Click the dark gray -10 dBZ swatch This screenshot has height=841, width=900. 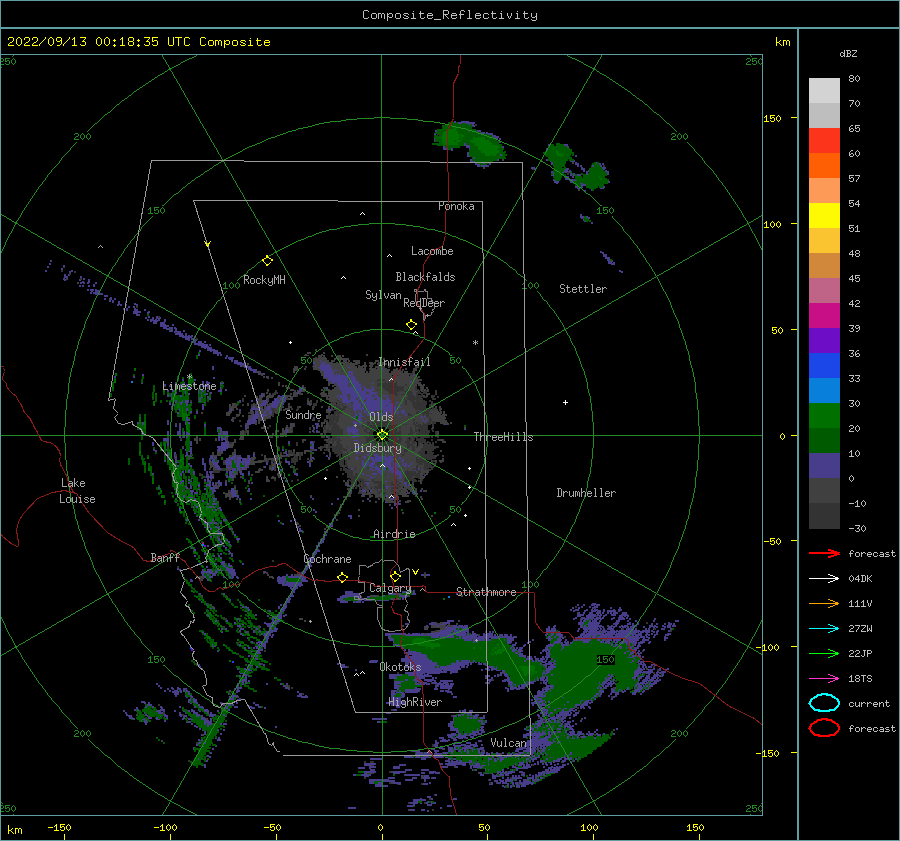tap(824, 490)
